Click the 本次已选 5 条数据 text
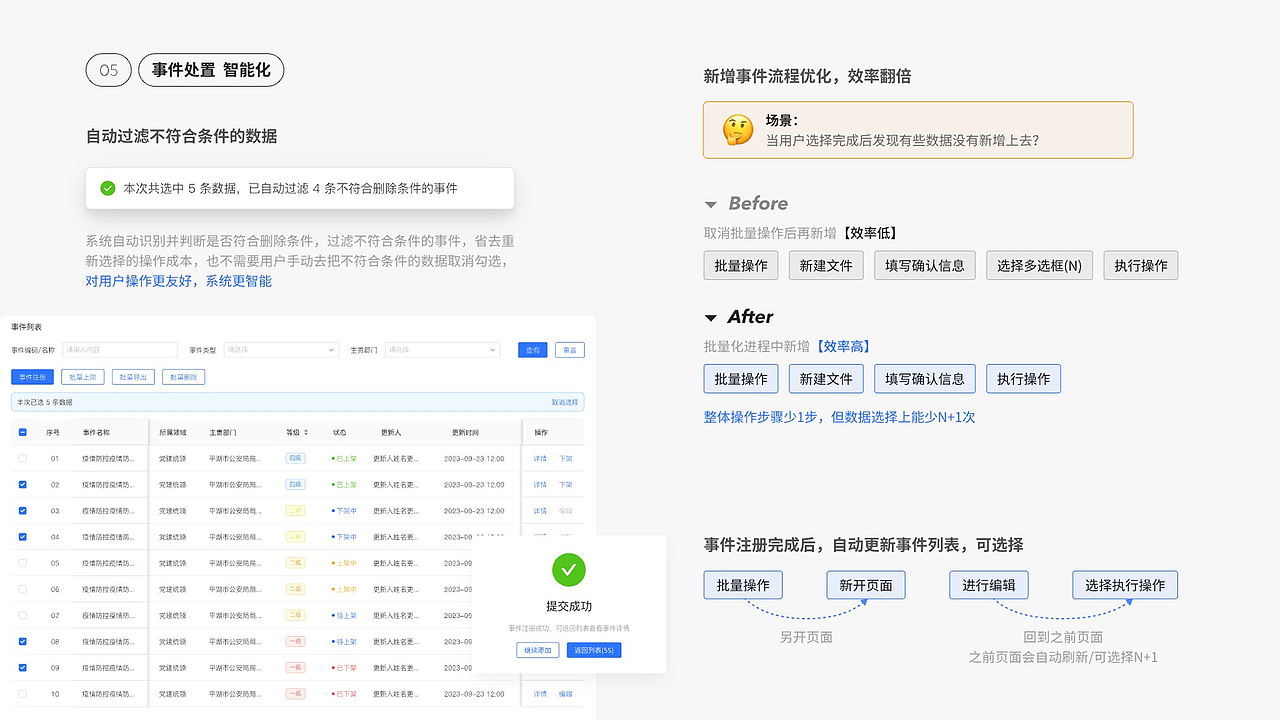Screen dimensions: 1280x720 coord(45,402)
